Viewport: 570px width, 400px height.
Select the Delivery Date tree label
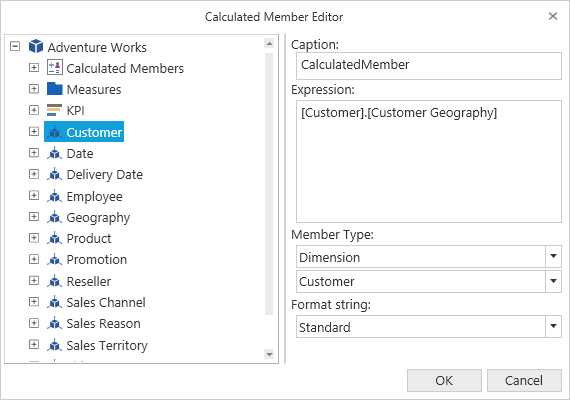tap(105, 175)
